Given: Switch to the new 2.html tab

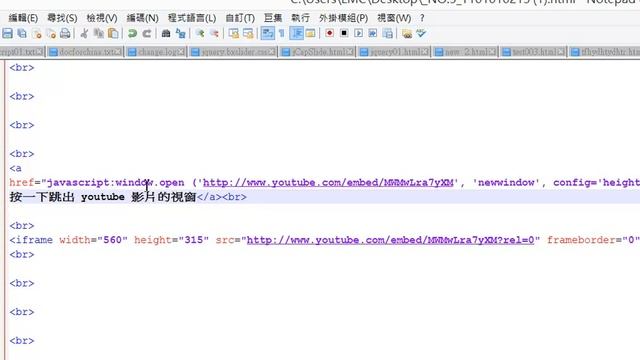Looking at the screenshot, I should tap(465, 52).
